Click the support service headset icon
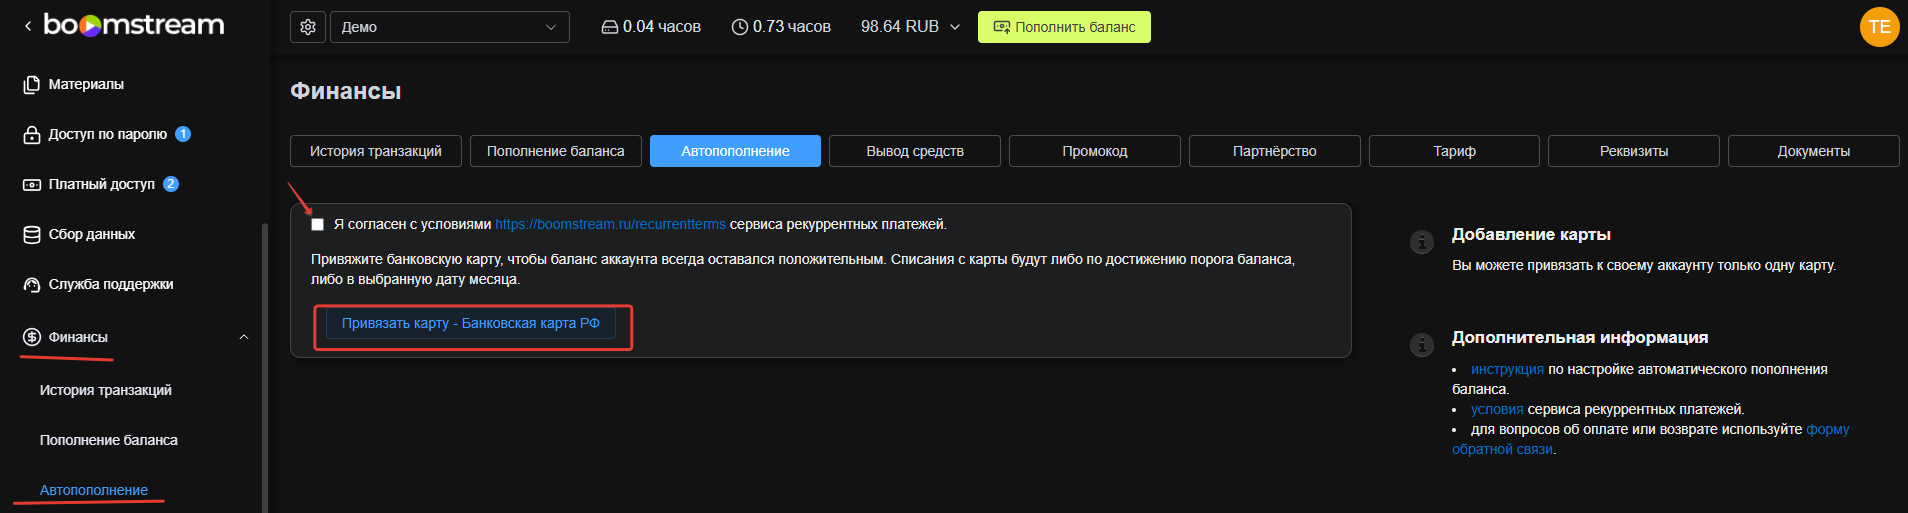Image resolution: width=1908 pixels, height=513 pixels. click(x=32, y=284)
